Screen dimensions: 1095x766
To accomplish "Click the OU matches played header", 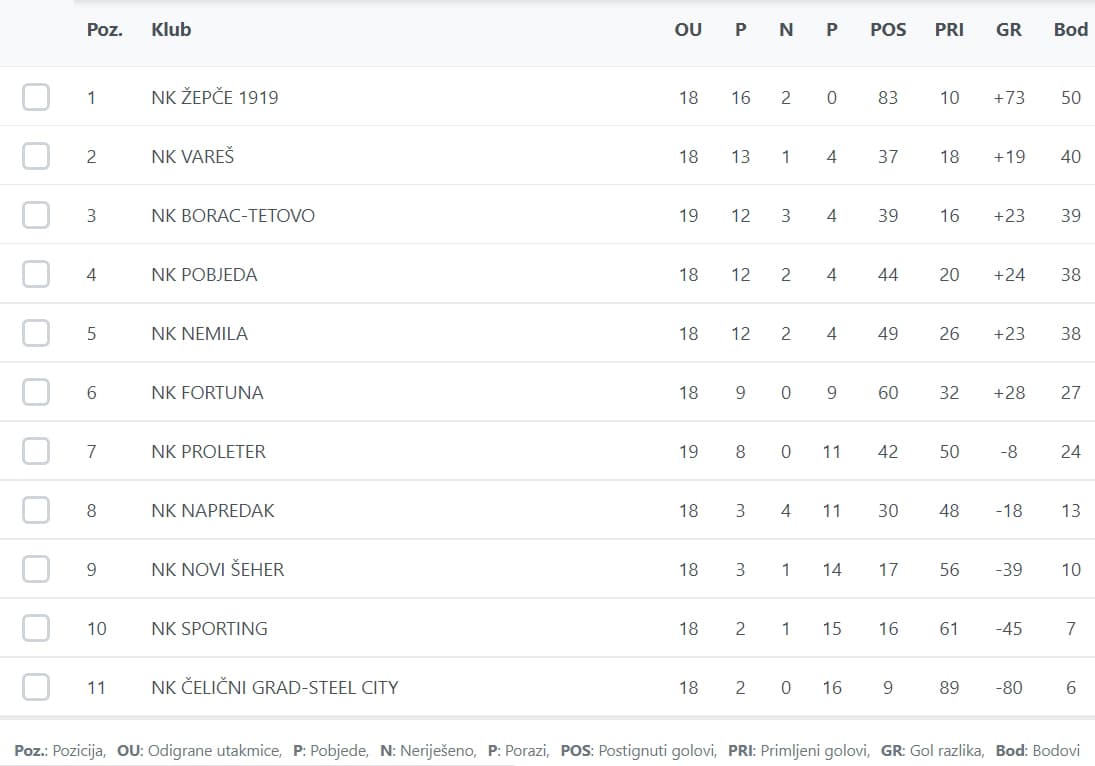I will click(x=688, y=29).
